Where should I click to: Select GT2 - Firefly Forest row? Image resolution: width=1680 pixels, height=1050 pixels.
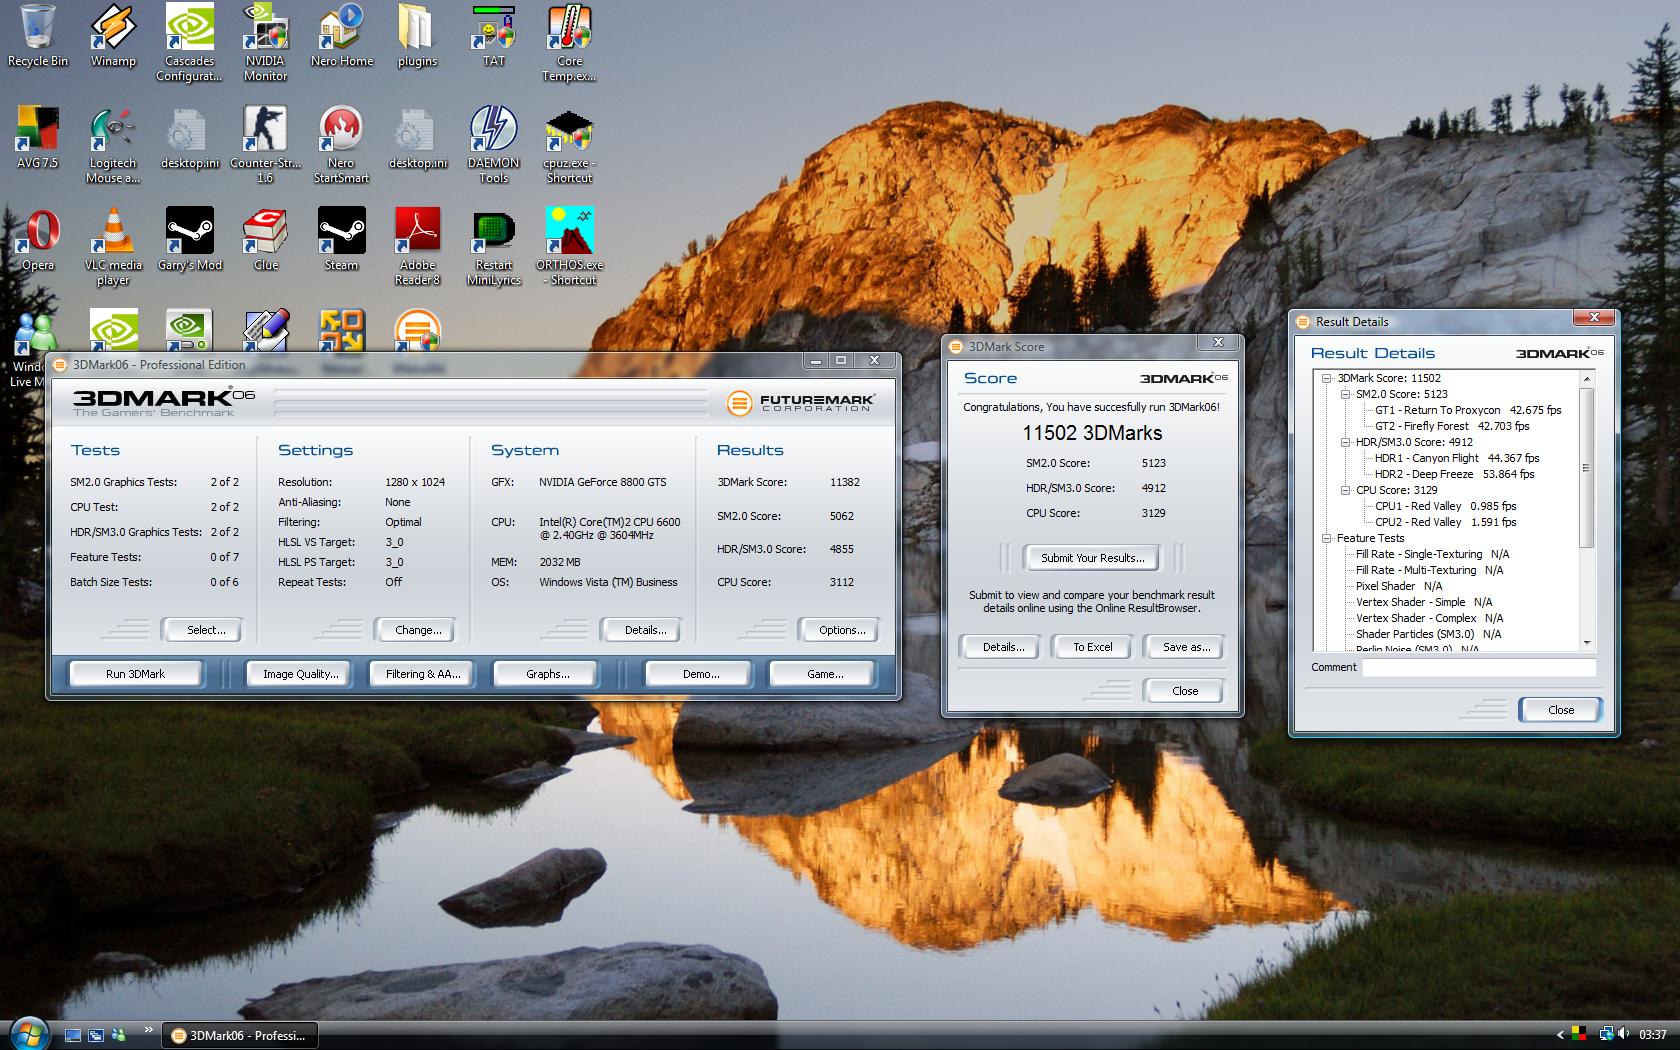1452,426
